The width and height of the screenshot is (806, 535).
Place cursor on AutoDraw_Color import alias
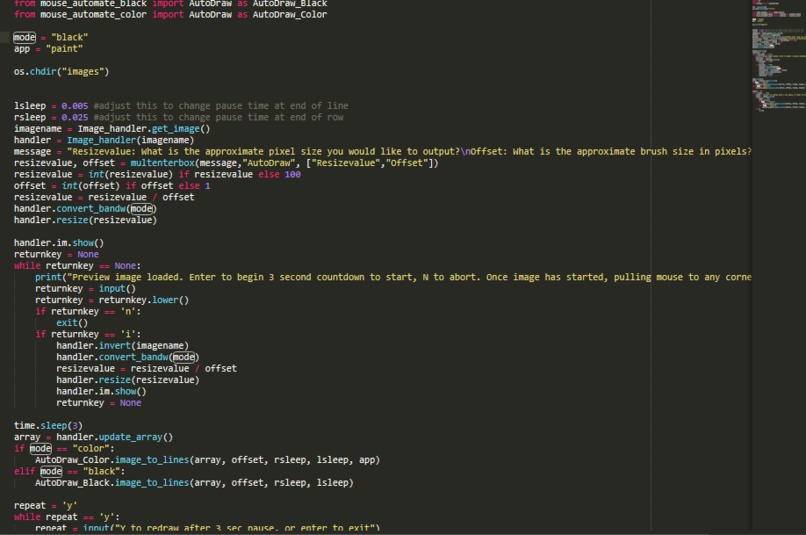289,14
